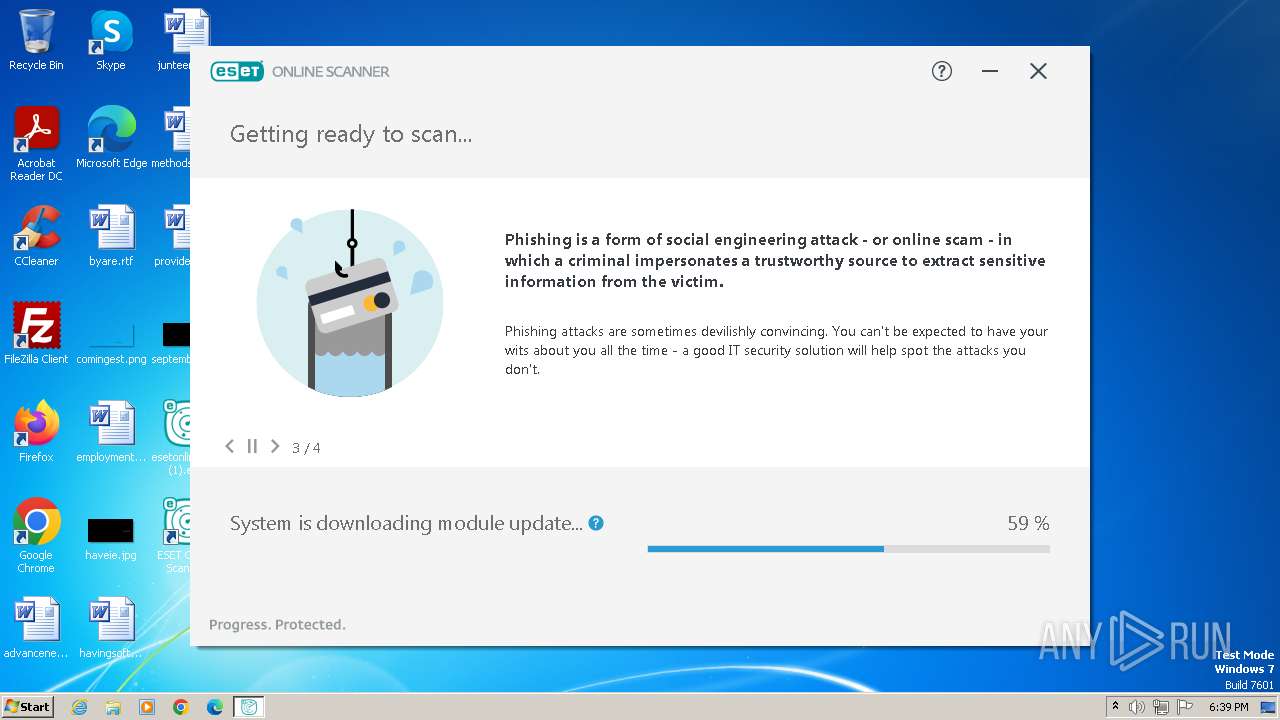Open the Recycle Bin desktop icon
The image size is (1280, 720).
tap(36, 41)
